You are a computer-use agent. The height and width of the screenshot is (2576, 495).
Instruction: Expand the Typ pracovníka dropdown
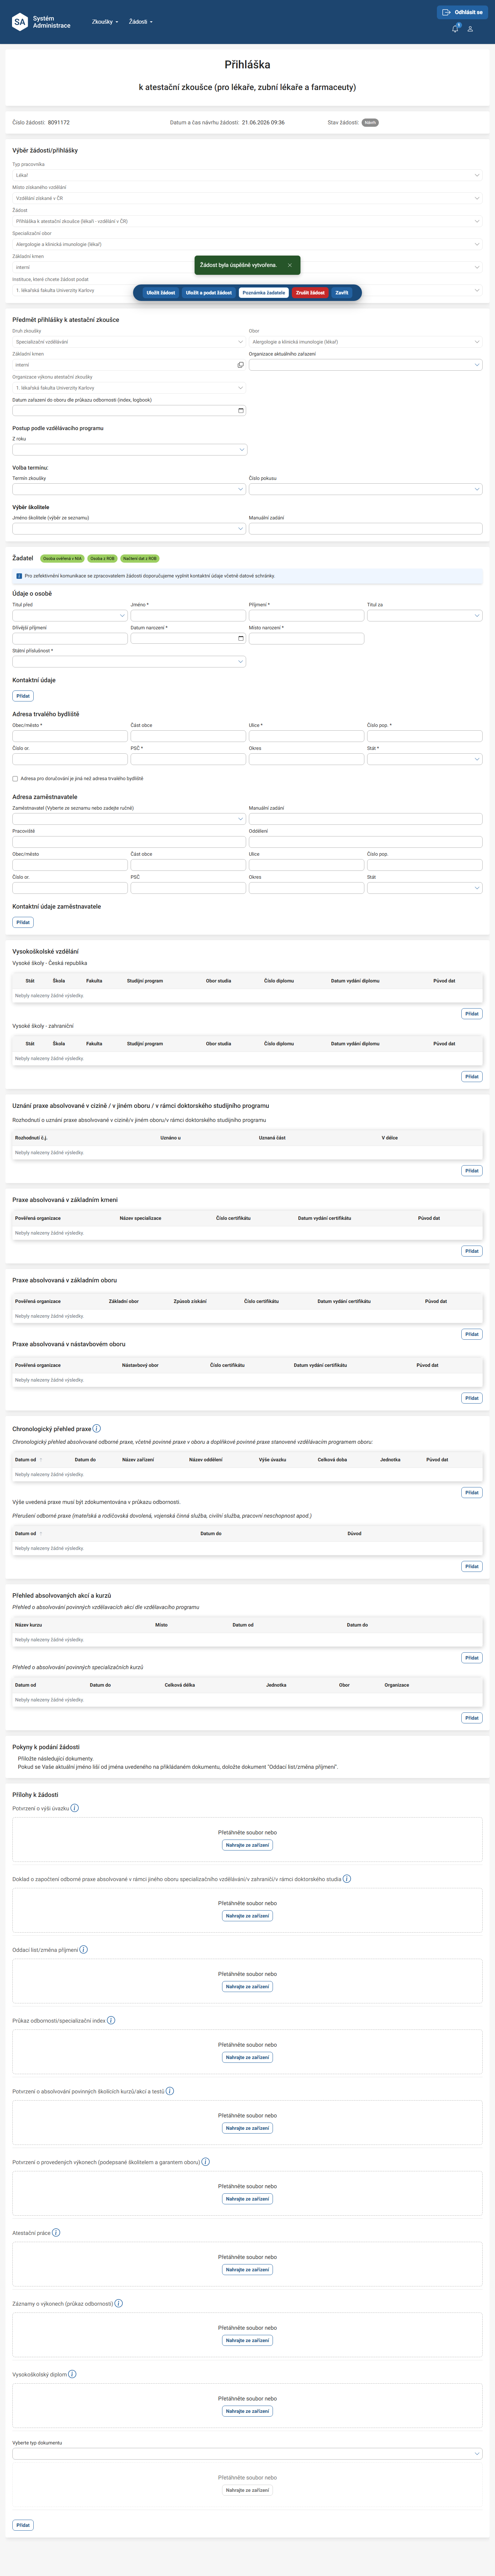[247, 175]
